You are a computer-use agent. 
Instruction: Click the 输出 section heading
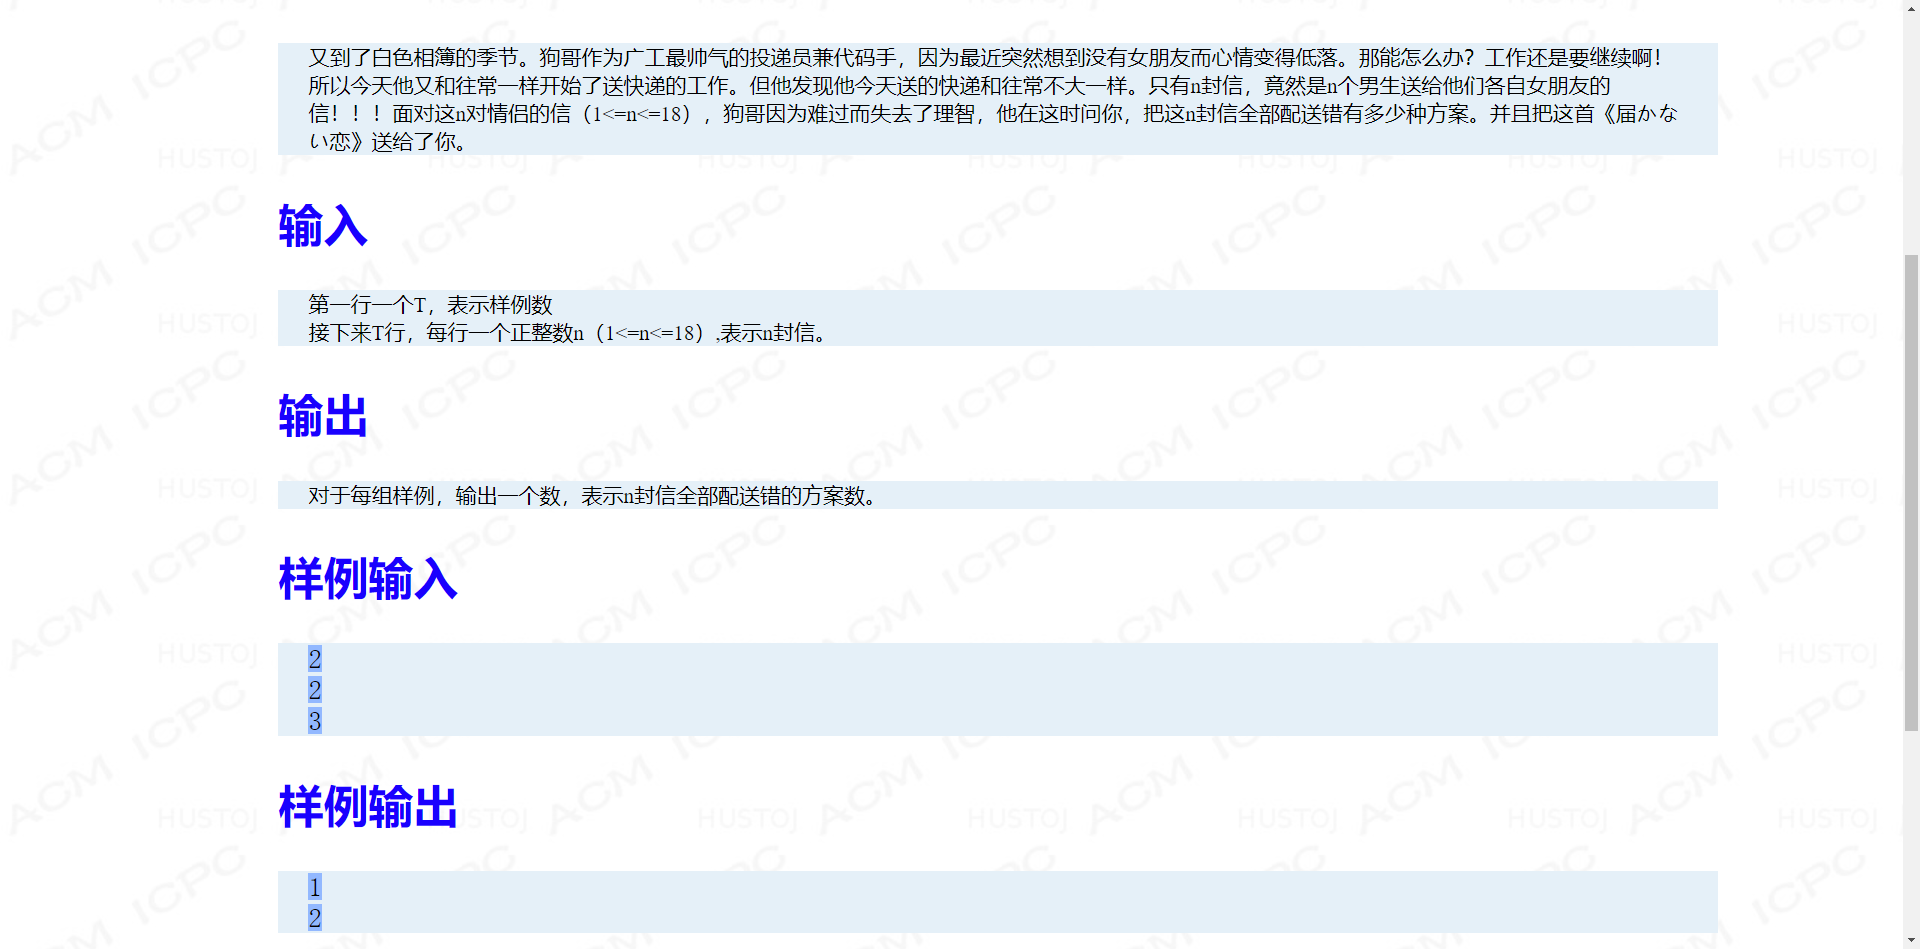pos(323,416)
